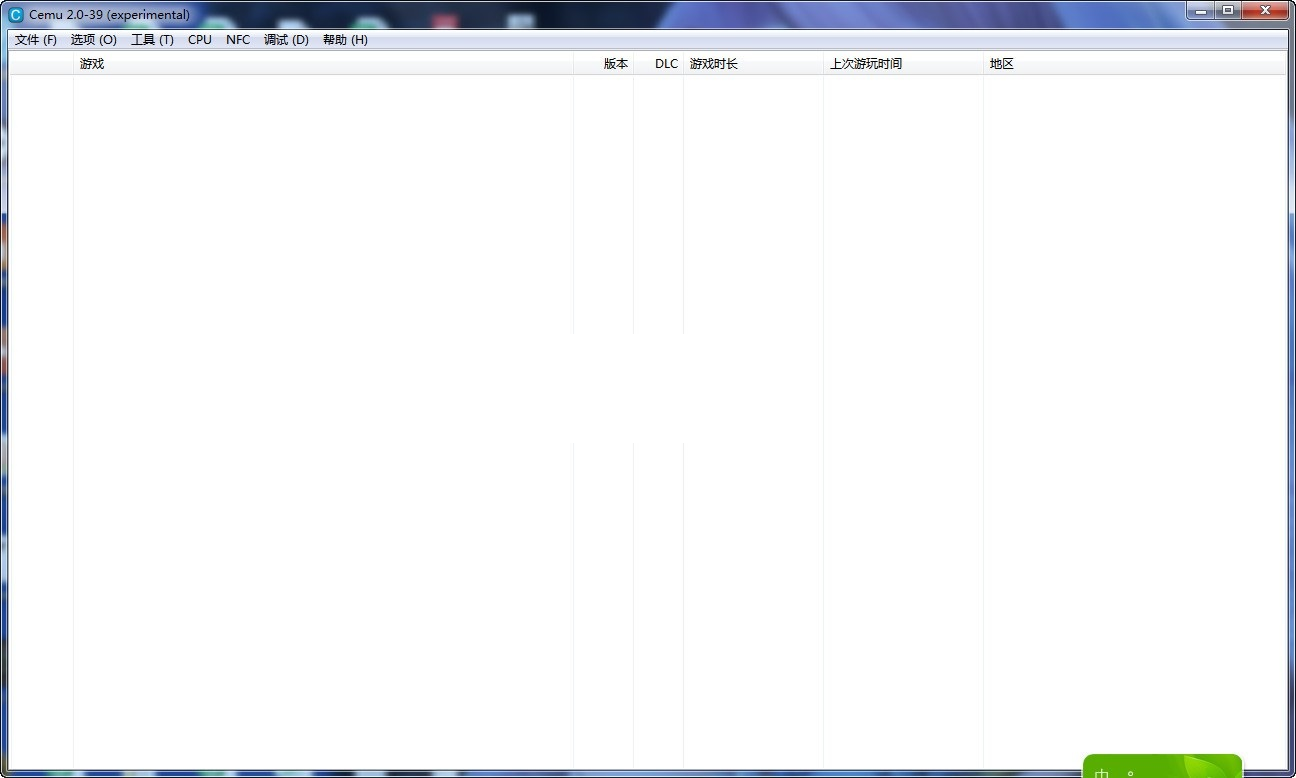Open the NFC menu
The image size is (1296, 778).
[238, 40]
